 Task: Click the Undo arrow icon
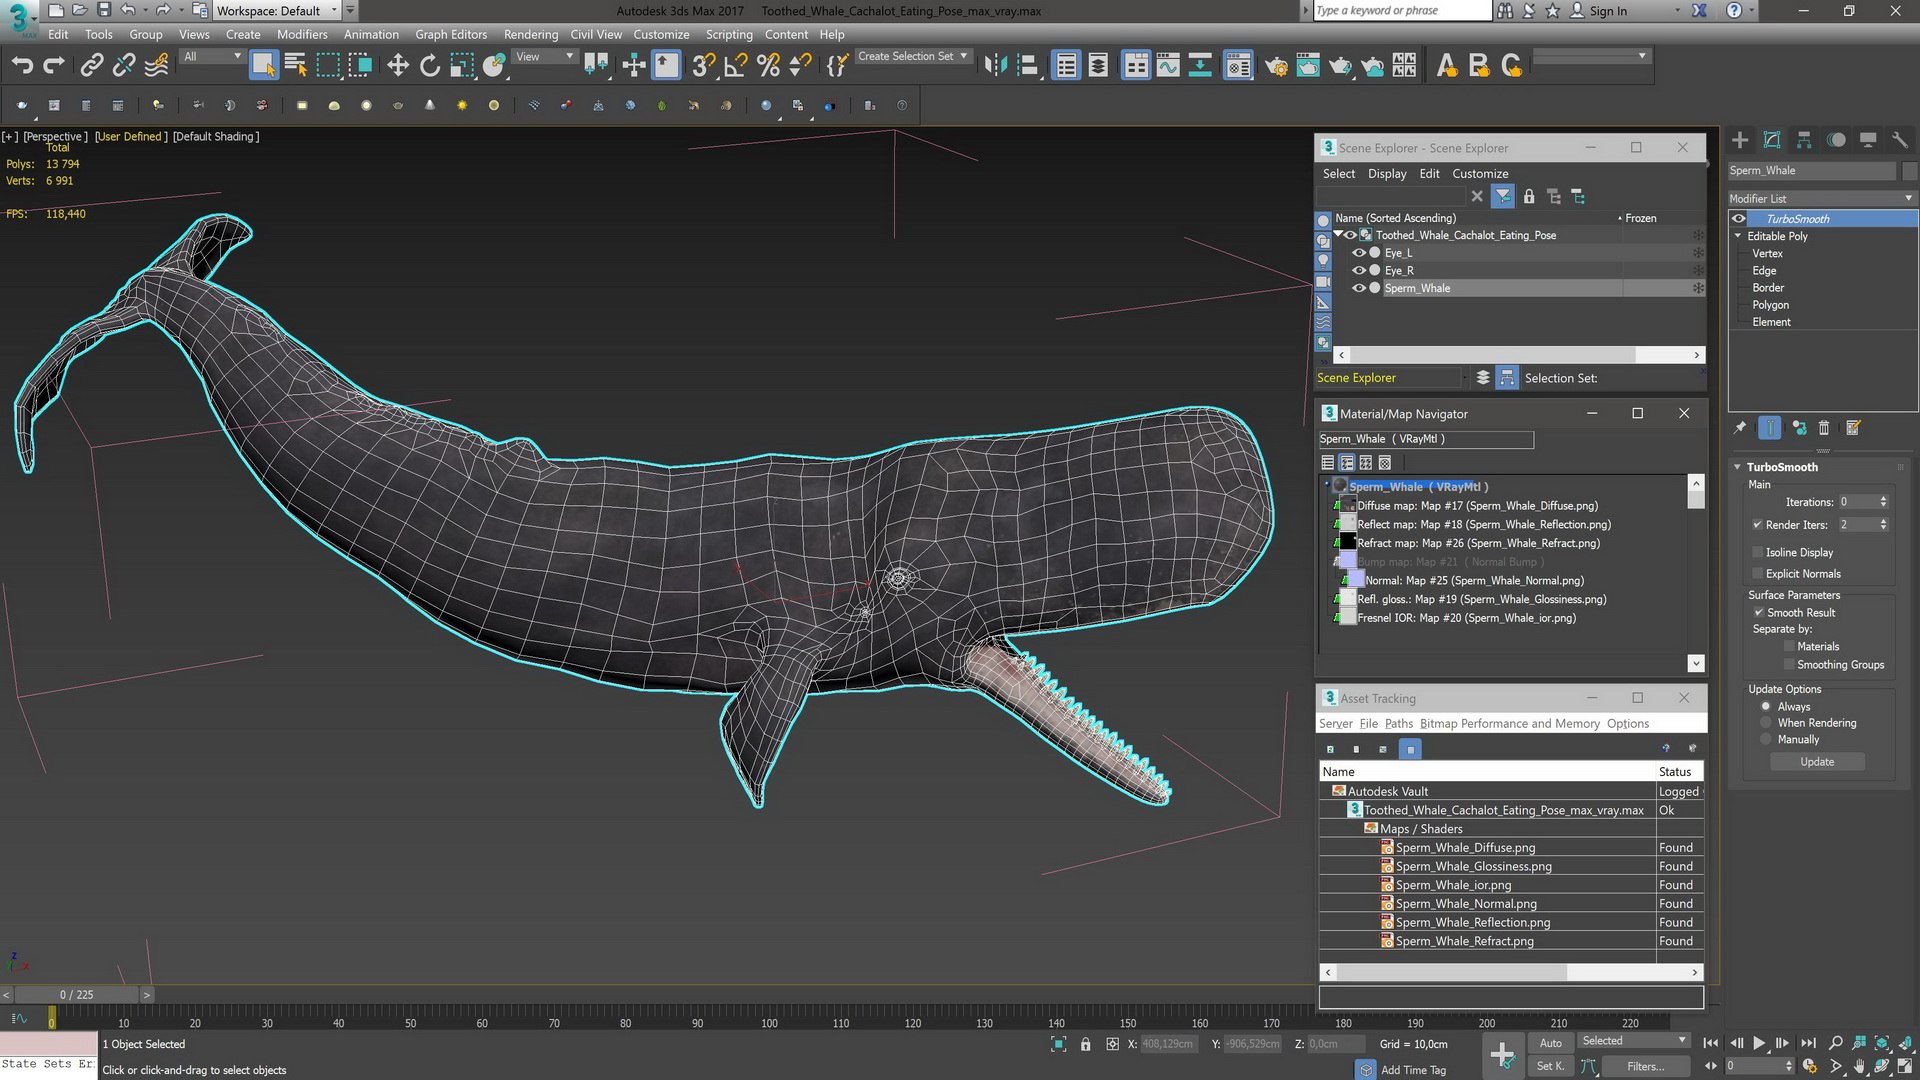click(x=22, y=66)
